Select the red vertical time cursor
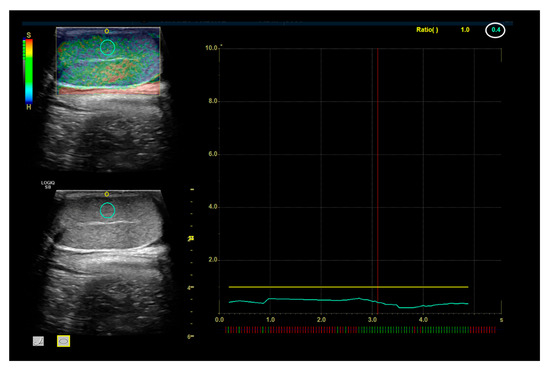Image resolution: width=550 pixels, height=372 pixels. pyautogui.click(x=377, y=181)
